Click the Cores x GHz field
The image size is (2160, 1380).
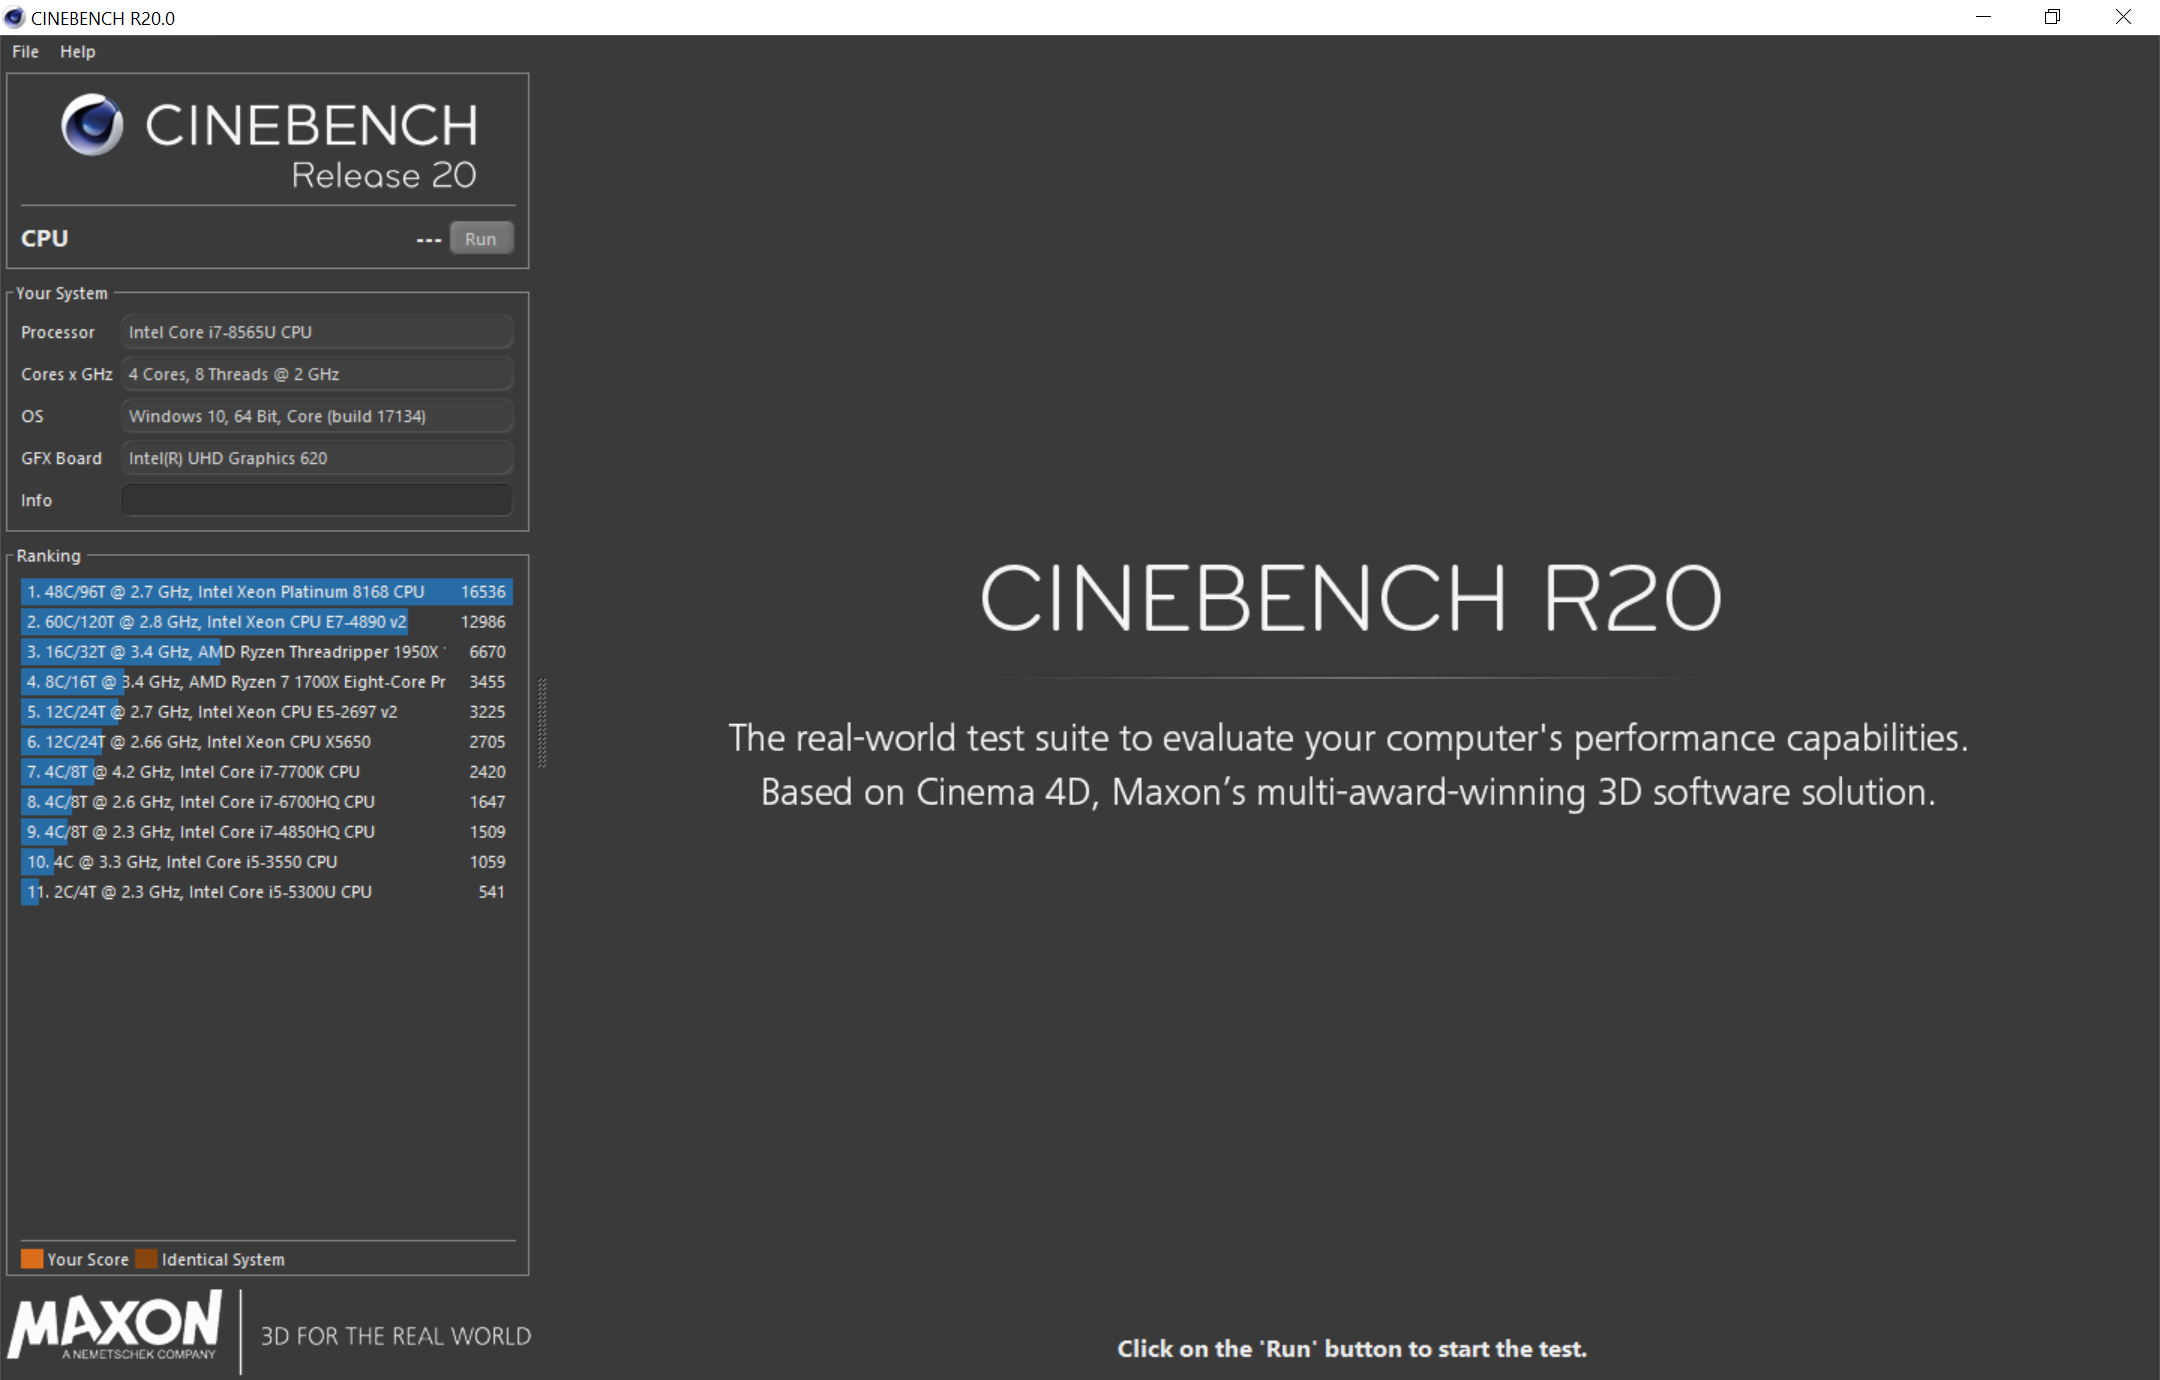pyautogui.click(x=317, y=374)
